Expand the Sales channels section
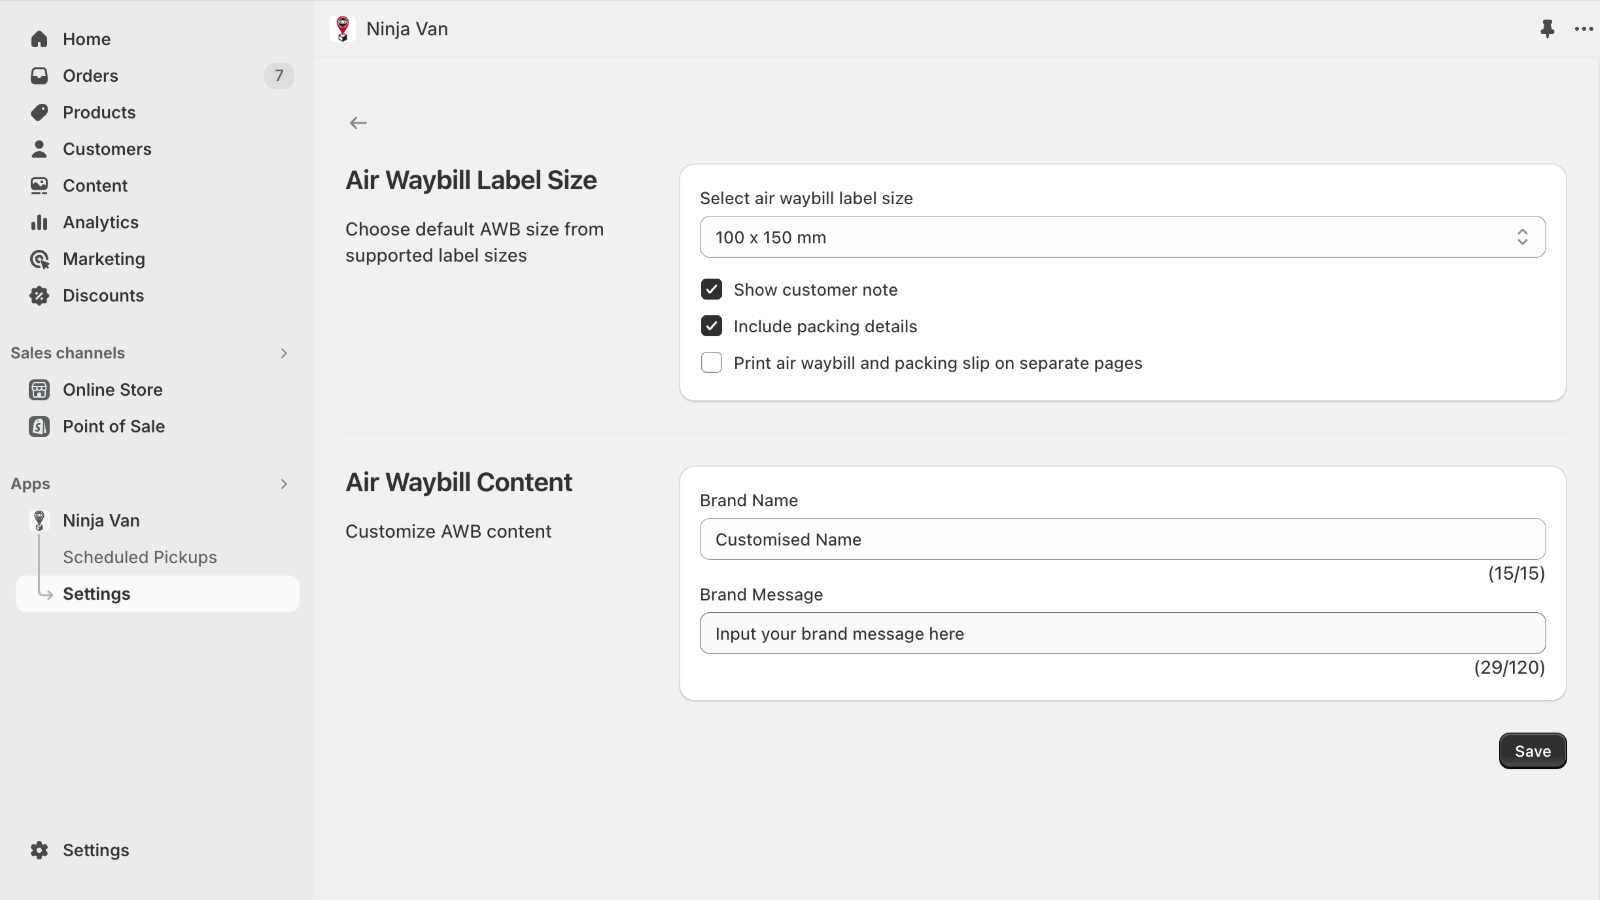The width and height of the screenshot is (1600, 900). click(283, 352)
